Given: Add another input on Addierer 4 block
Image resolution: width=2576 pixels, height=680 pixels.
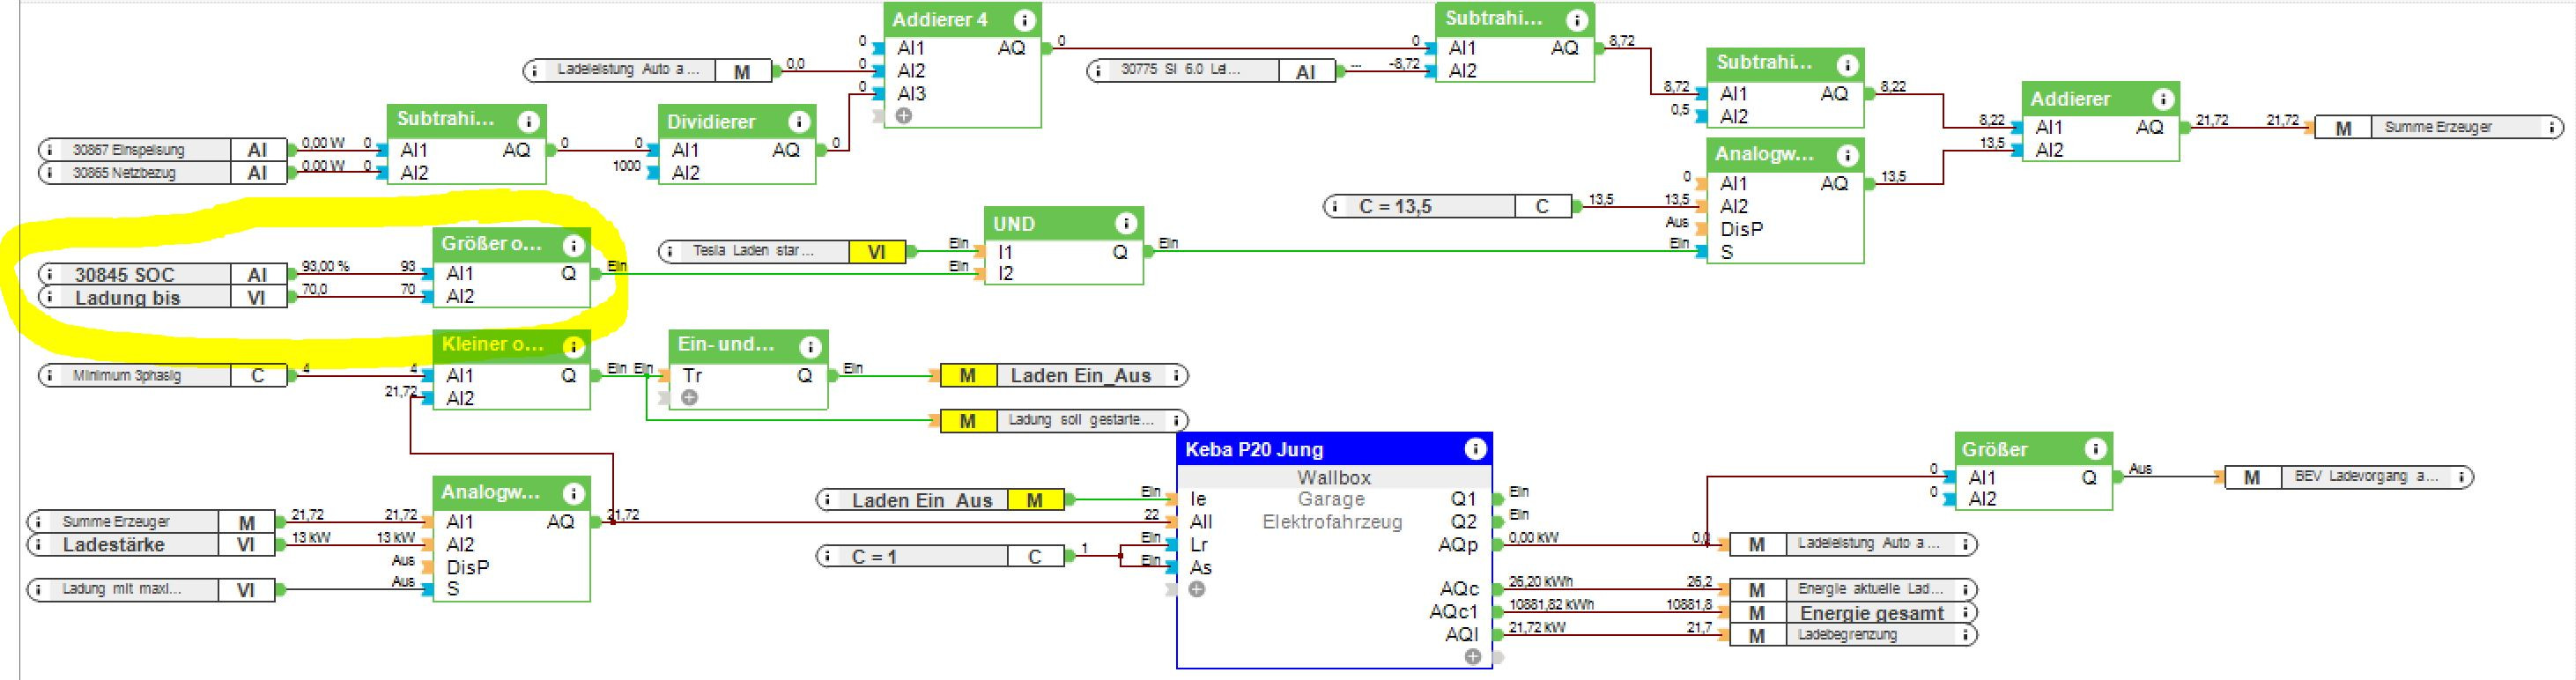Looking at the screenshot, I should click(x=904, y=116).
